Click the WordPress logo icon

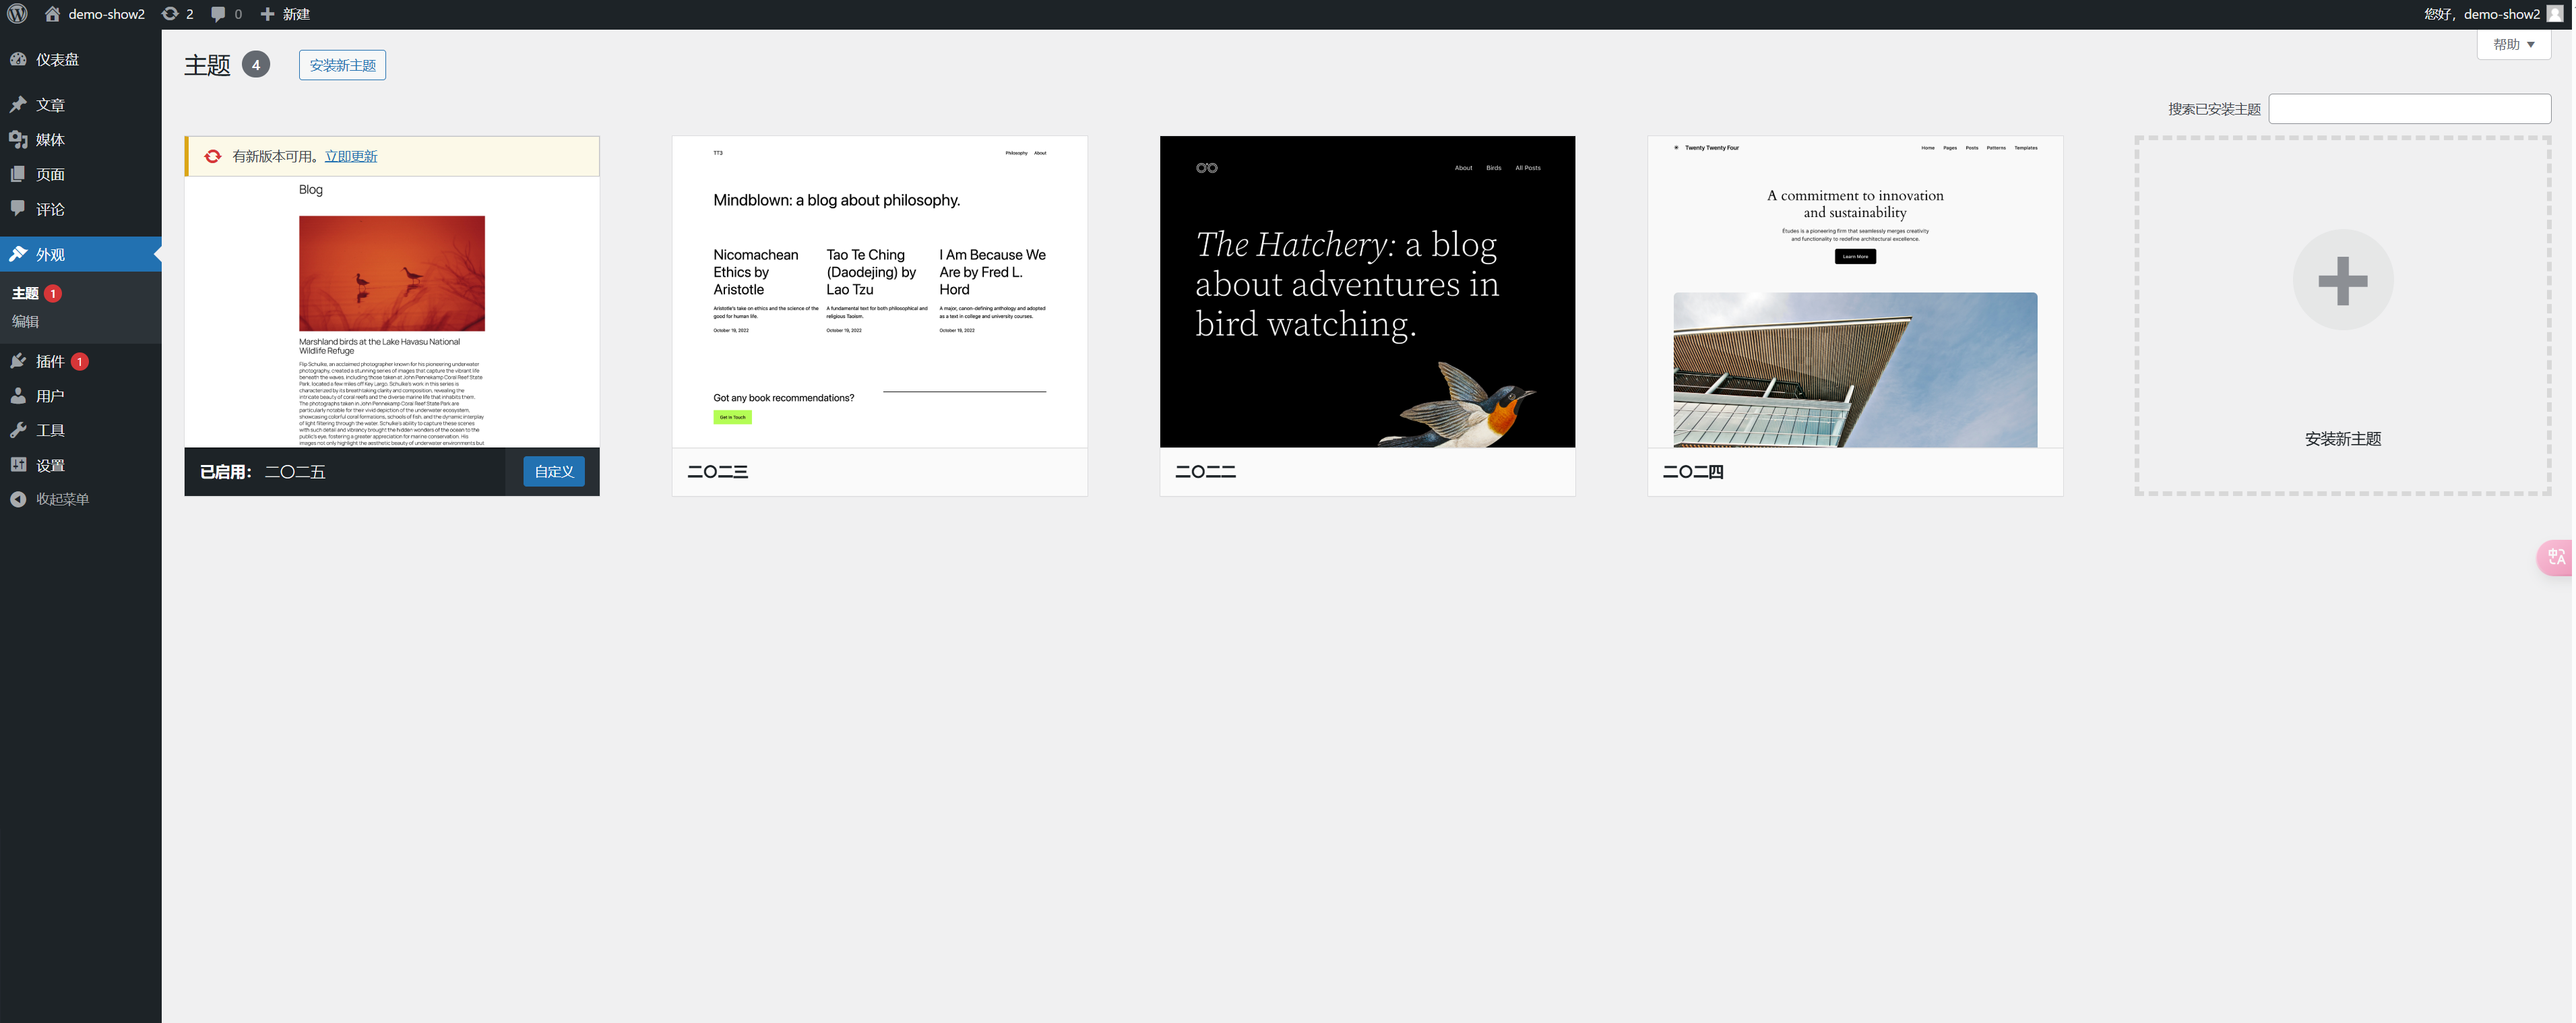(x=17, y=14)
